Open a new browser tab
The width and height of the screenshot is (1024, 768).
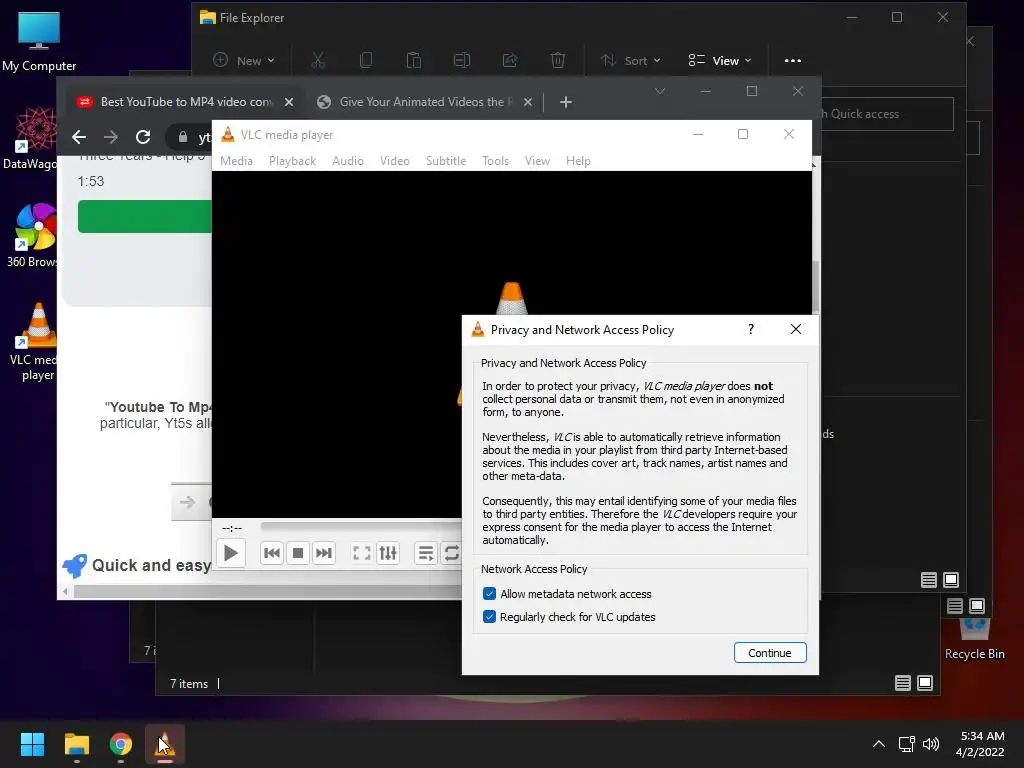coord(566,102)
